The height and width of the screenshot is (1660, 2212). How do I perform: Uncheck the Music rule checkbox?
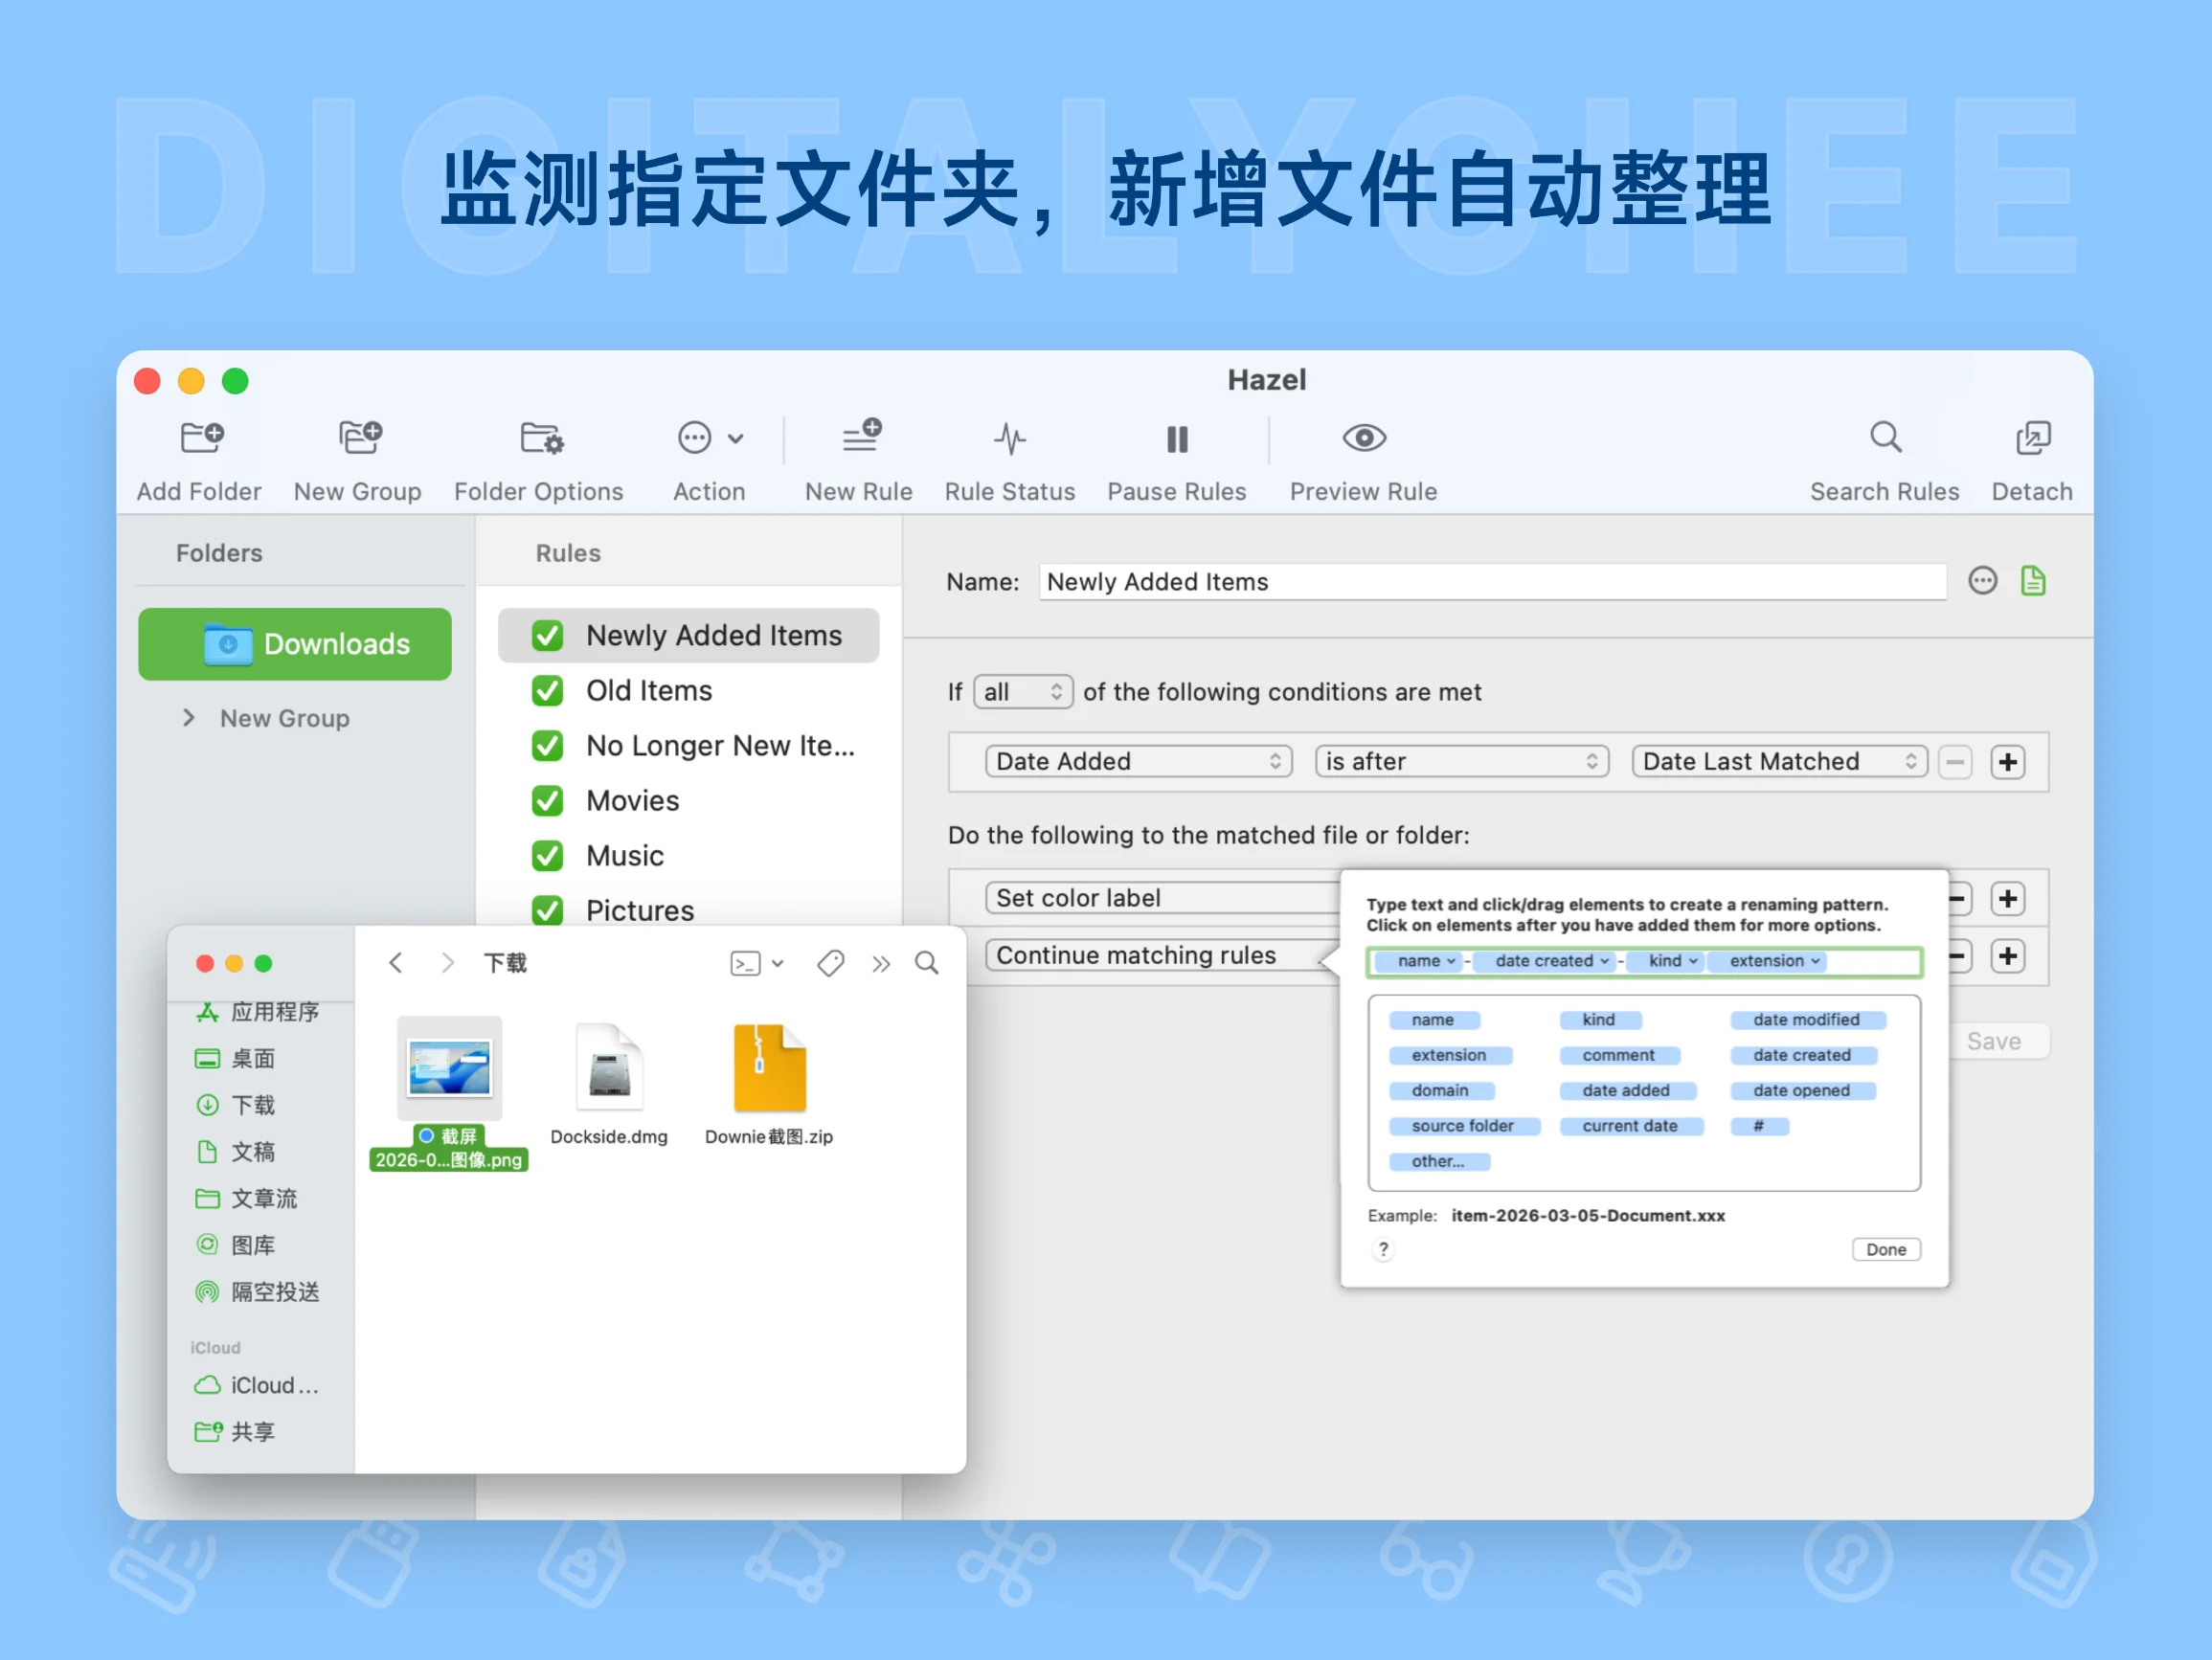pos(547,856)
